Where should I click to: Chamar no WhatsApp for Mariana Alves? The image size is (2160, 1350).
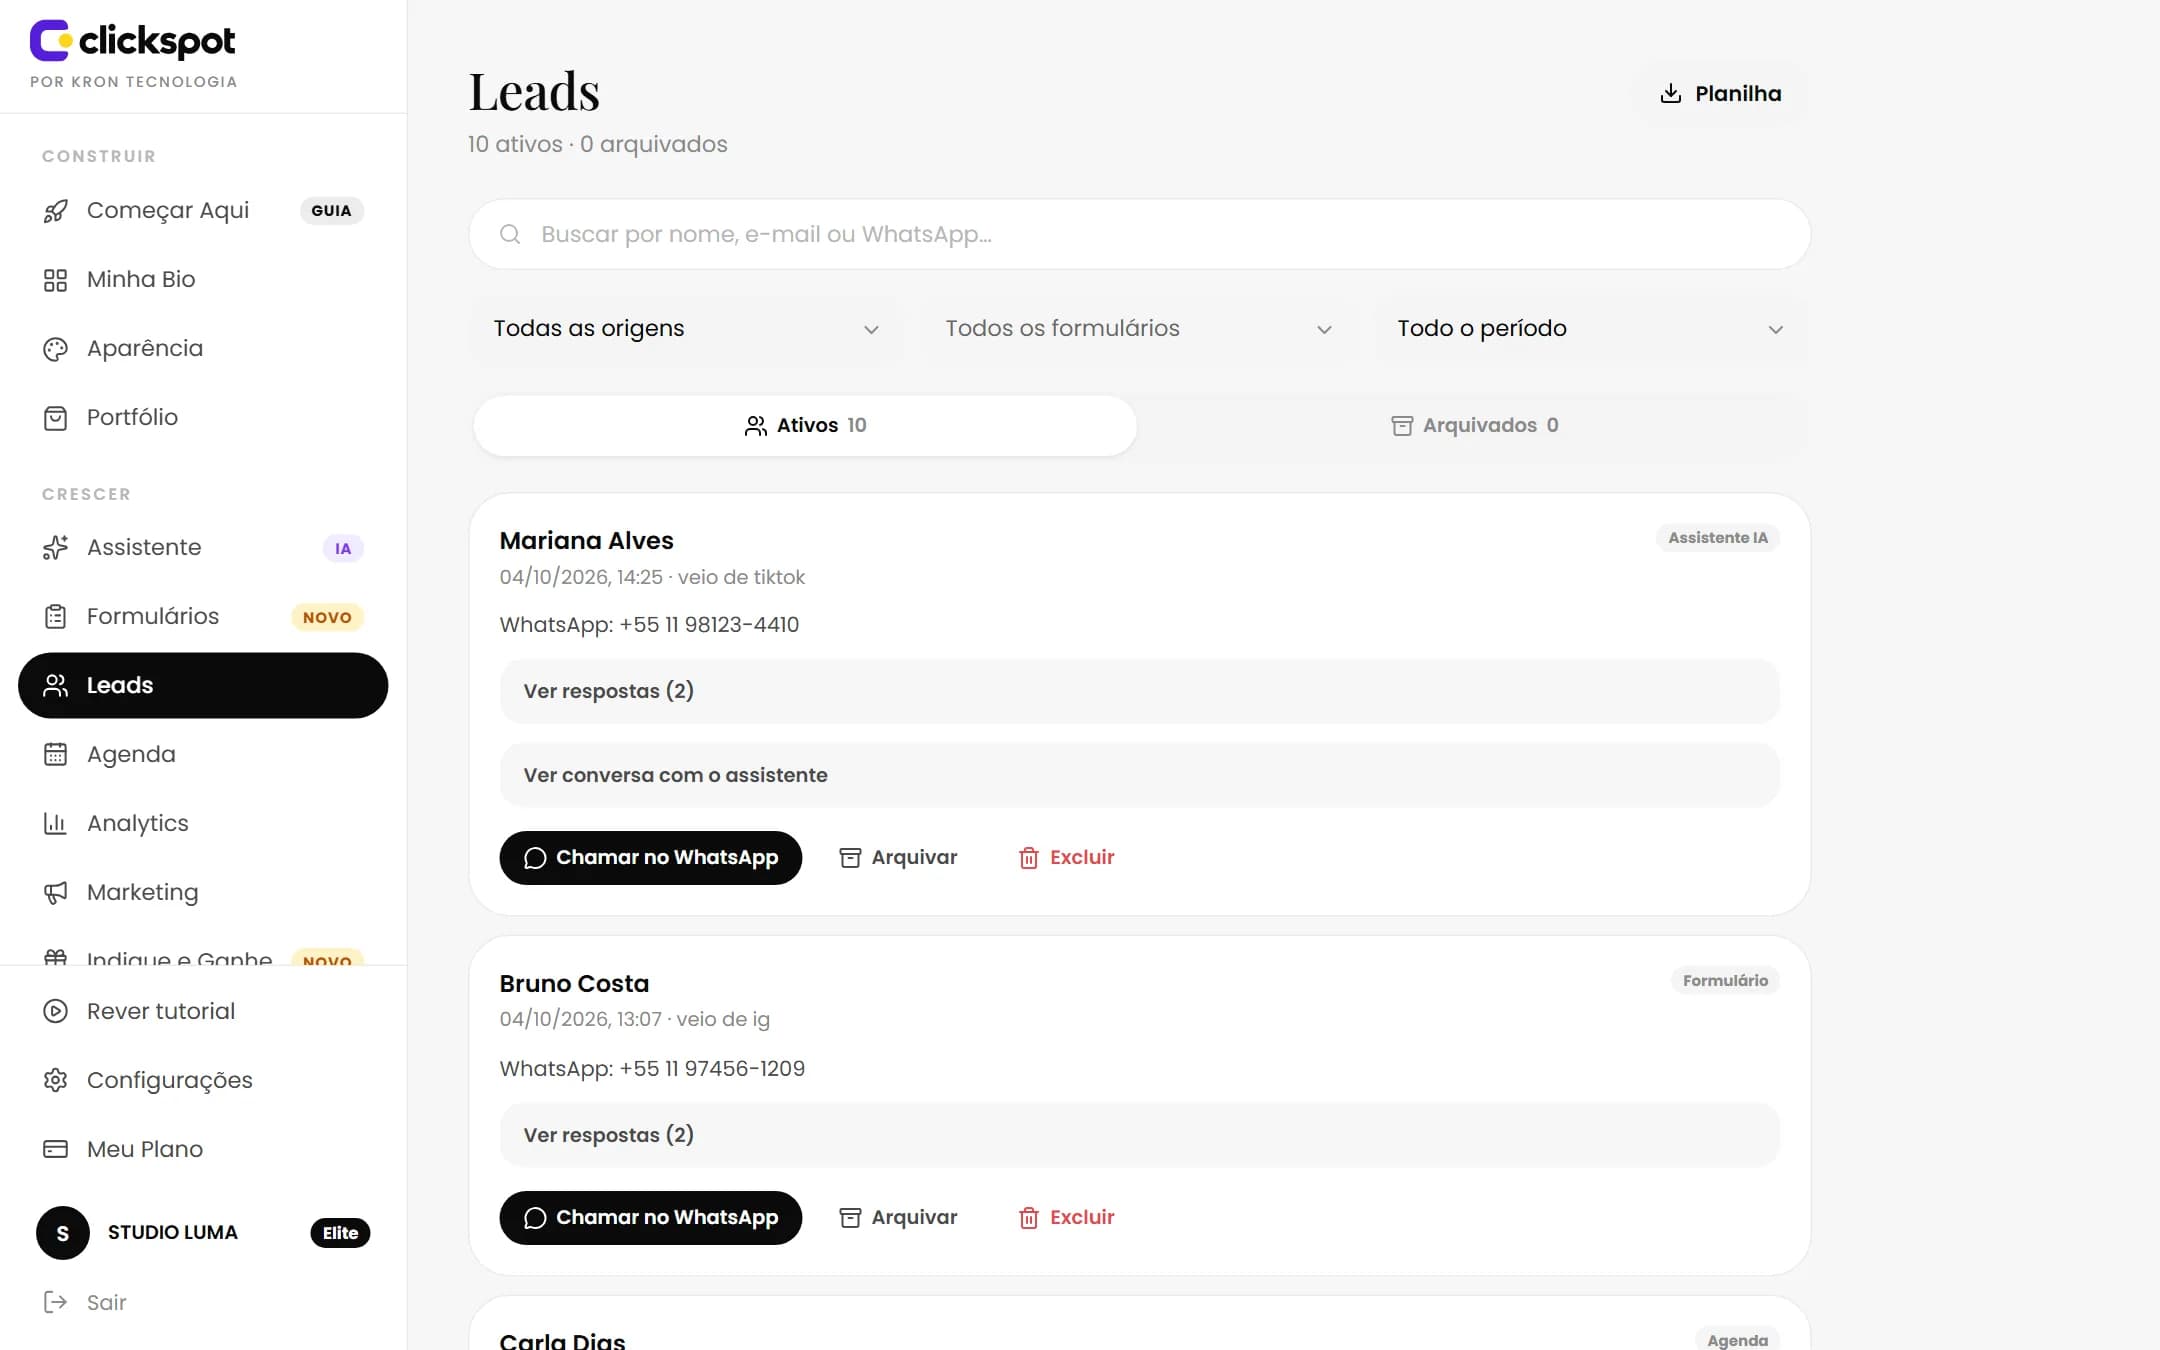tap(651, 858)
